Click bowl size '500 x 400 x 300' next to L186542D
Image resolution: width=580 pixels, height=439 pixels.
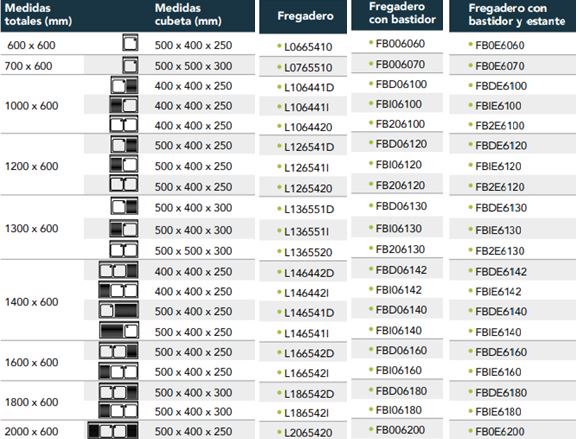tap(193, 393)
